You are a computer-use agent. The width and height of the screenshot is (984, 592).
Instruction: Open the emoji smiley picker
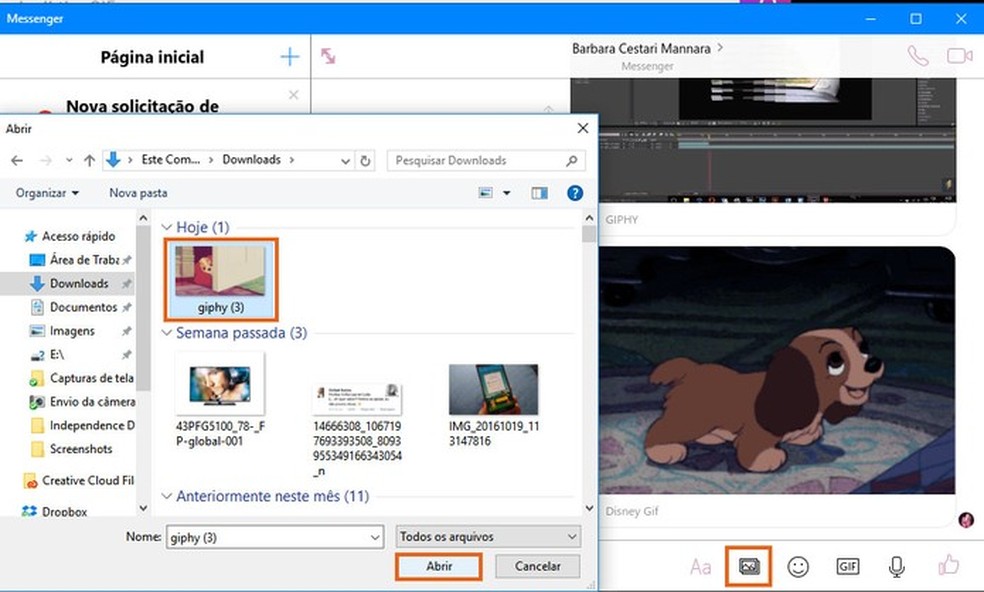pos(798,566)
